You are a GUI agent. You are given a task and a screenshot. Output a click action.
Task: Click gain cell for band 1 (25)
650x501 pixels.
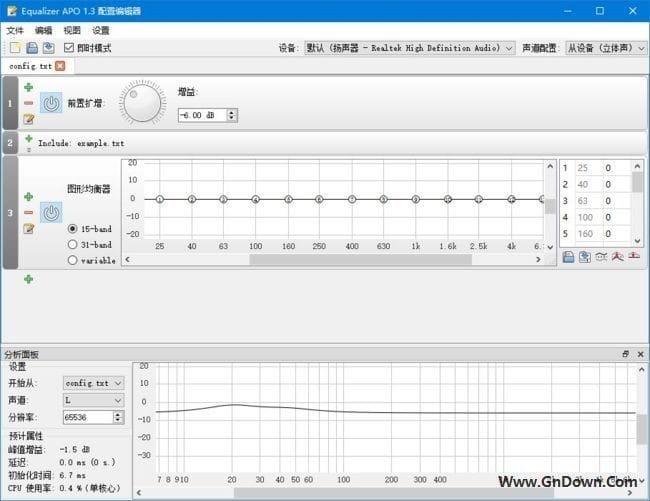[x=616, y=168]
